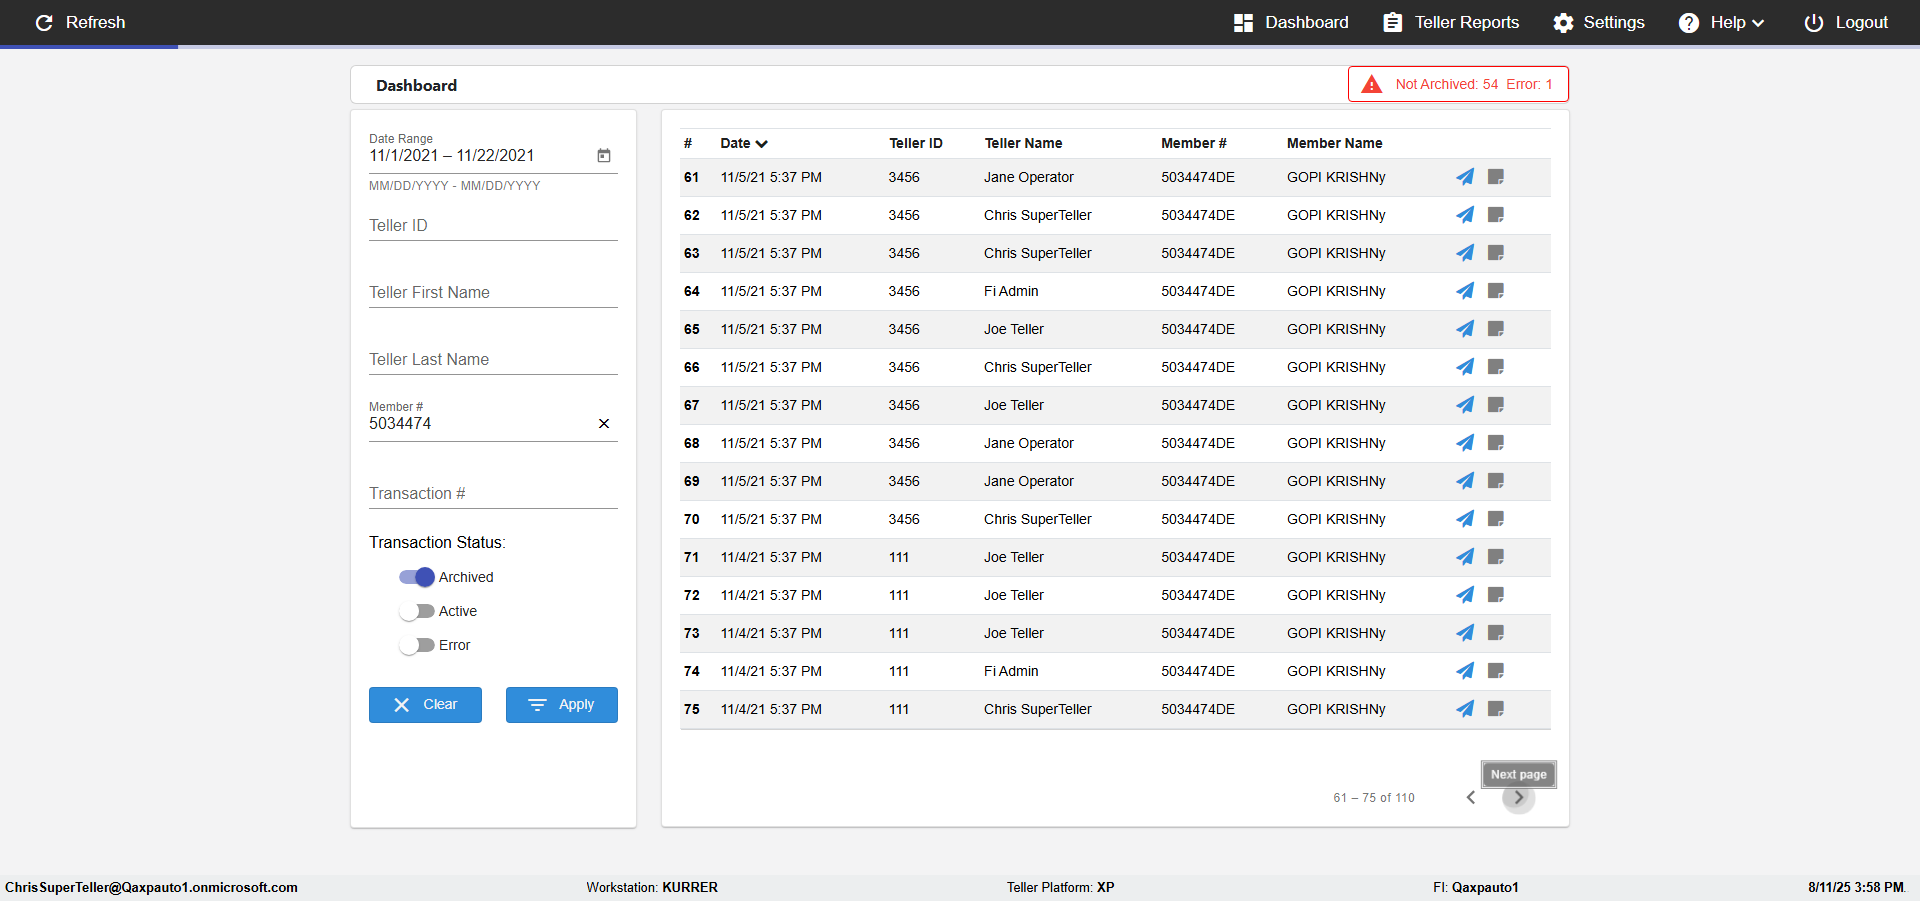The width and height of the screenshot is (1920, 901).
Task: Apply the filters
Action: pos(562,704)
